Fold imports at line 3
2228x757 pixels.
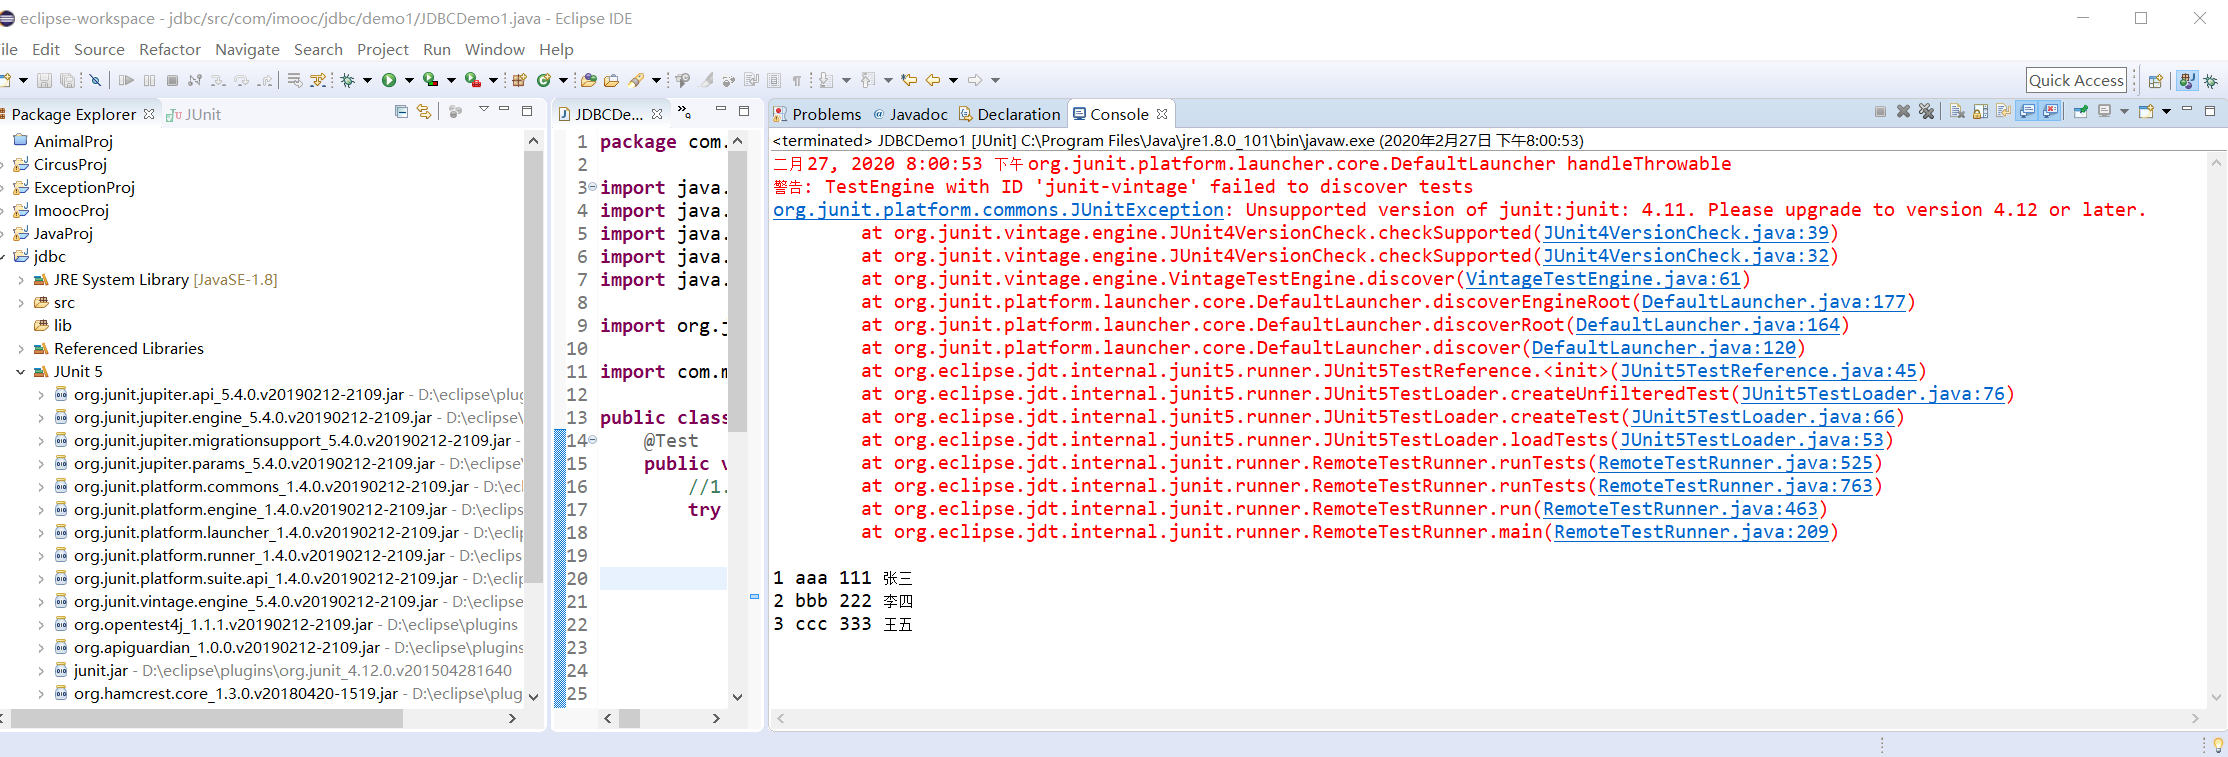(x=592, y=187)
